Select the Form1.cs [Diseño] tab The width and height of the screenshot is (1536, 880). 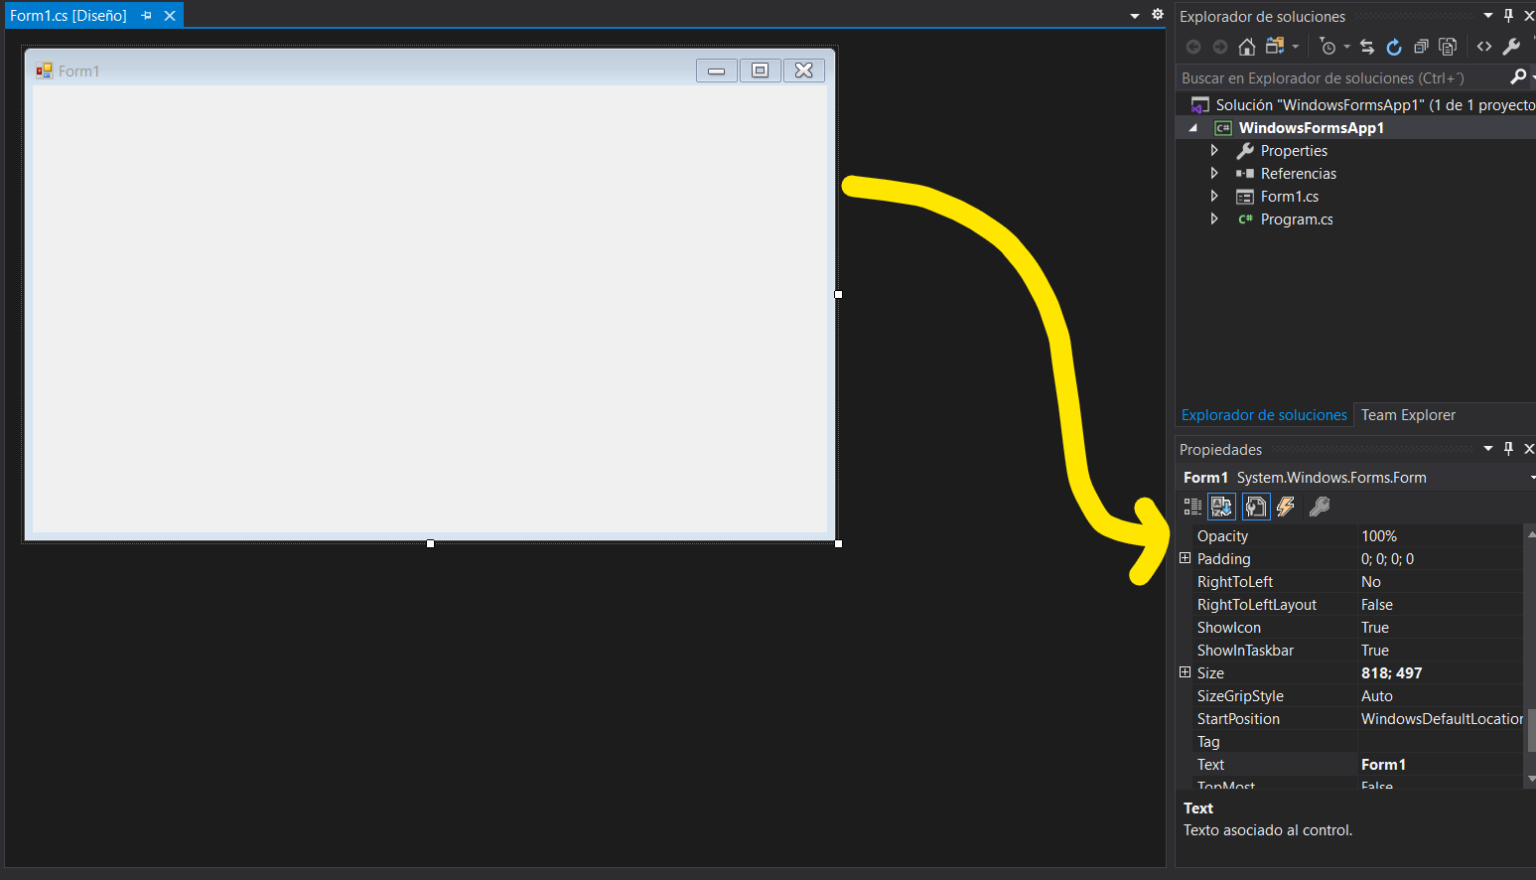(70, 15)
